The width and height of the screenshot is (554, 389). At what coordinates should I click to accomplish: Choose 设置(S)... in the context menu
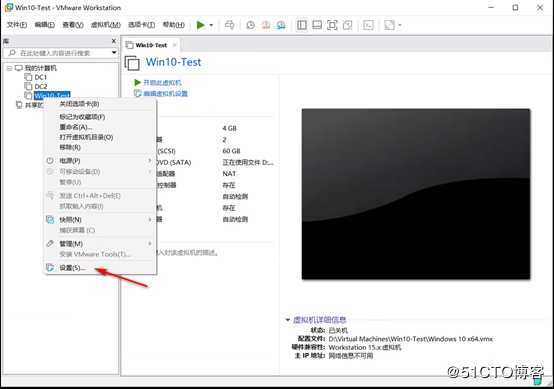click(100, 268)
